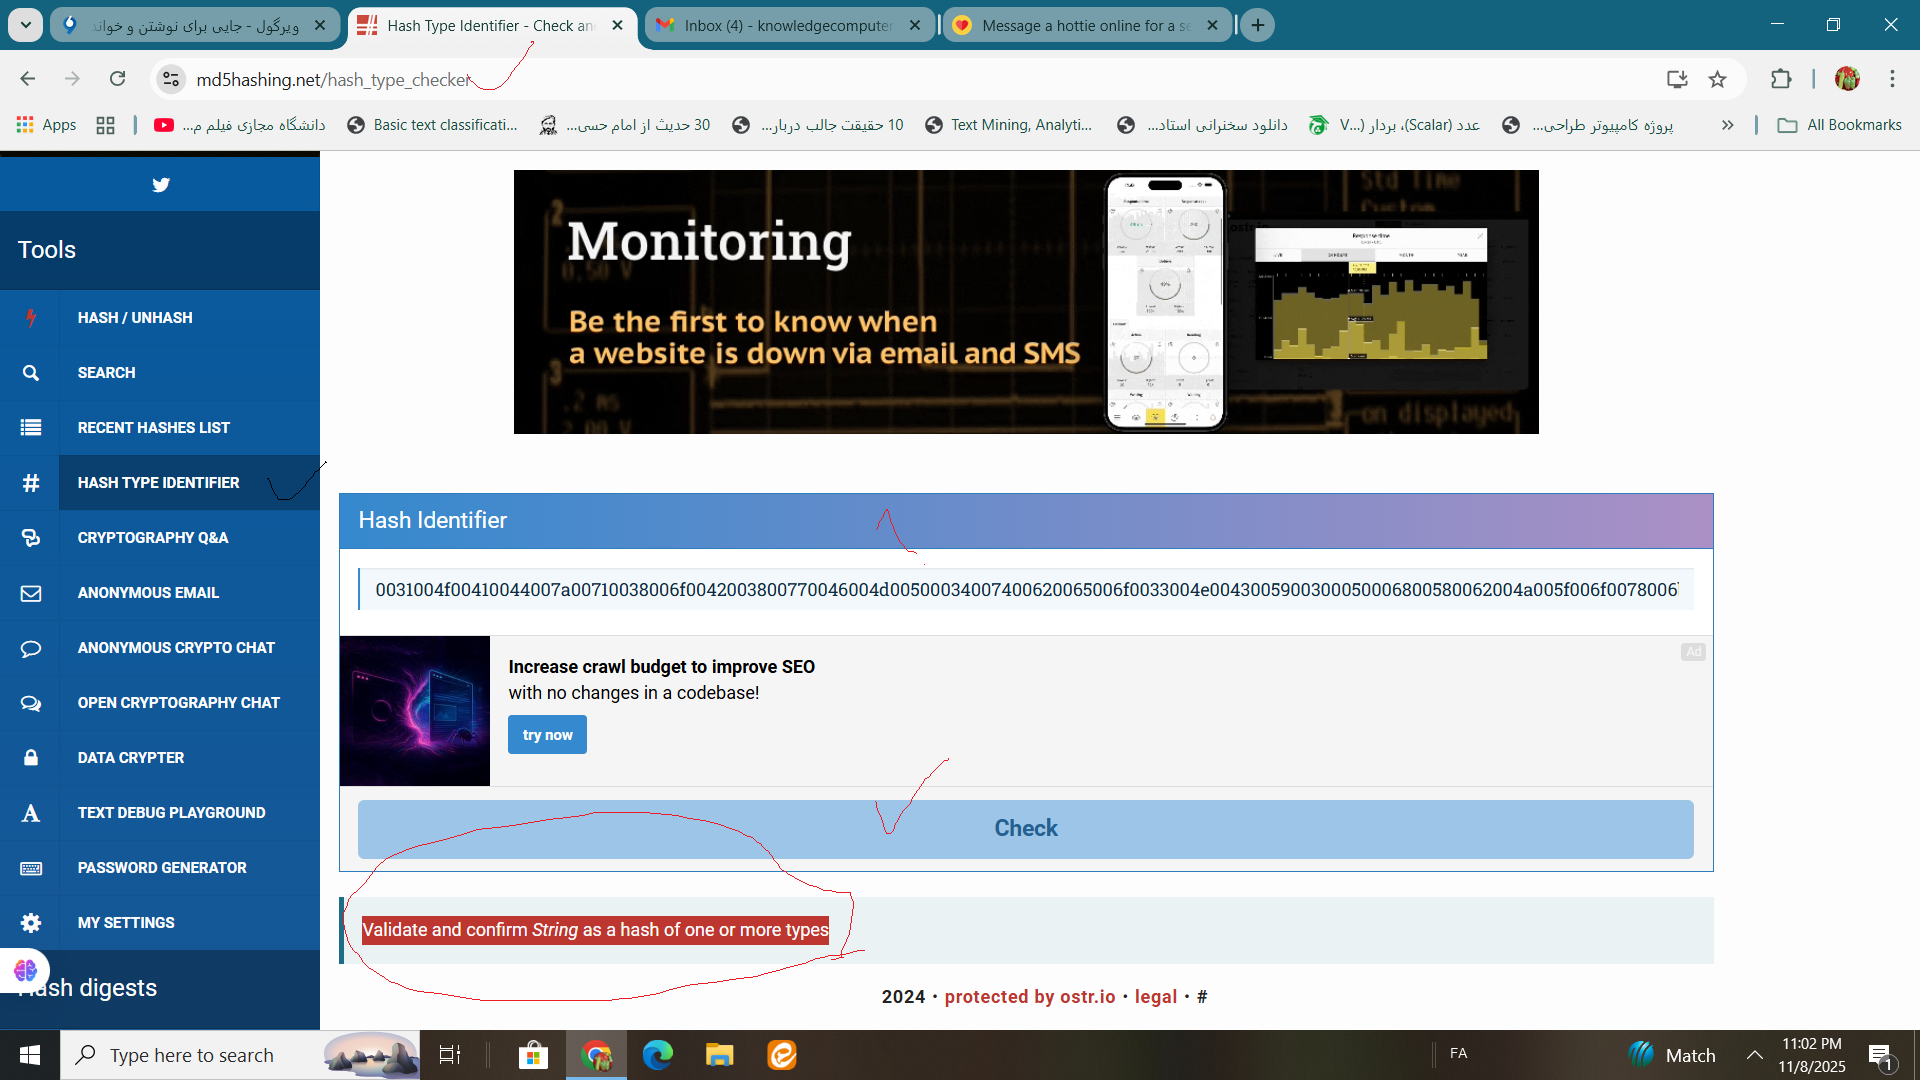This screenshot has height=1080, width=1920.
Task: Open the browser Extensions puzzle icon
Action: pos(1781,79)
